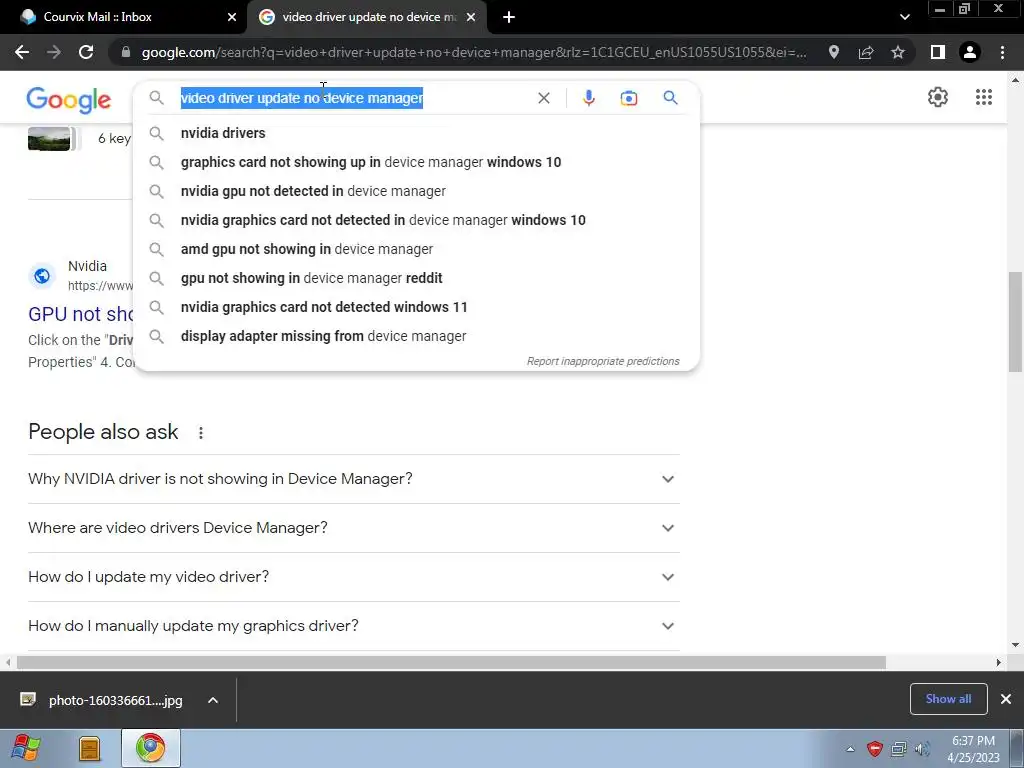This screenshot has width=1024, height=768.
Task: Expand 'How do I update my video driver?'
Action: click(353, 577)
